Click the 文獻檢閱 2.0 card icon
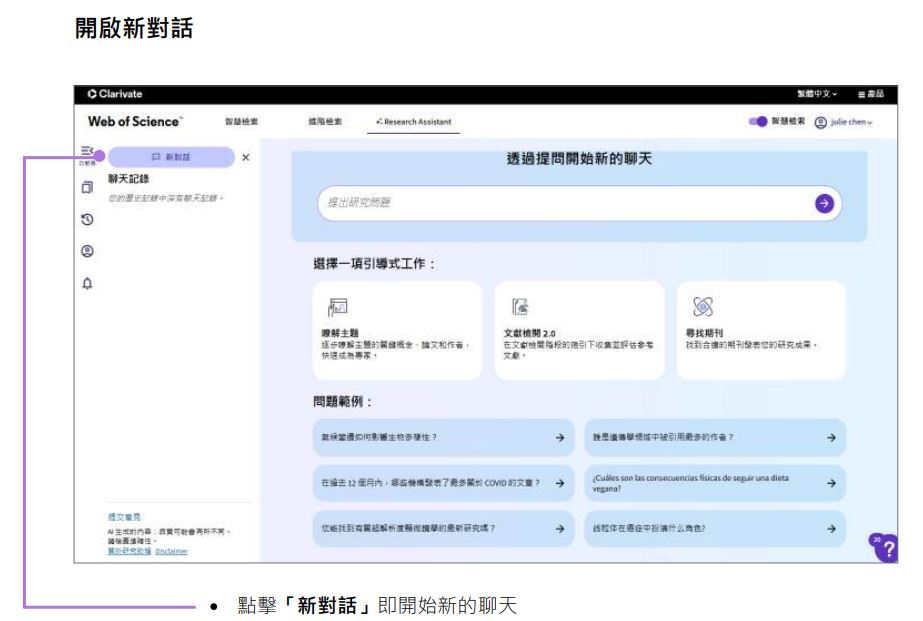 coord(520,307)
